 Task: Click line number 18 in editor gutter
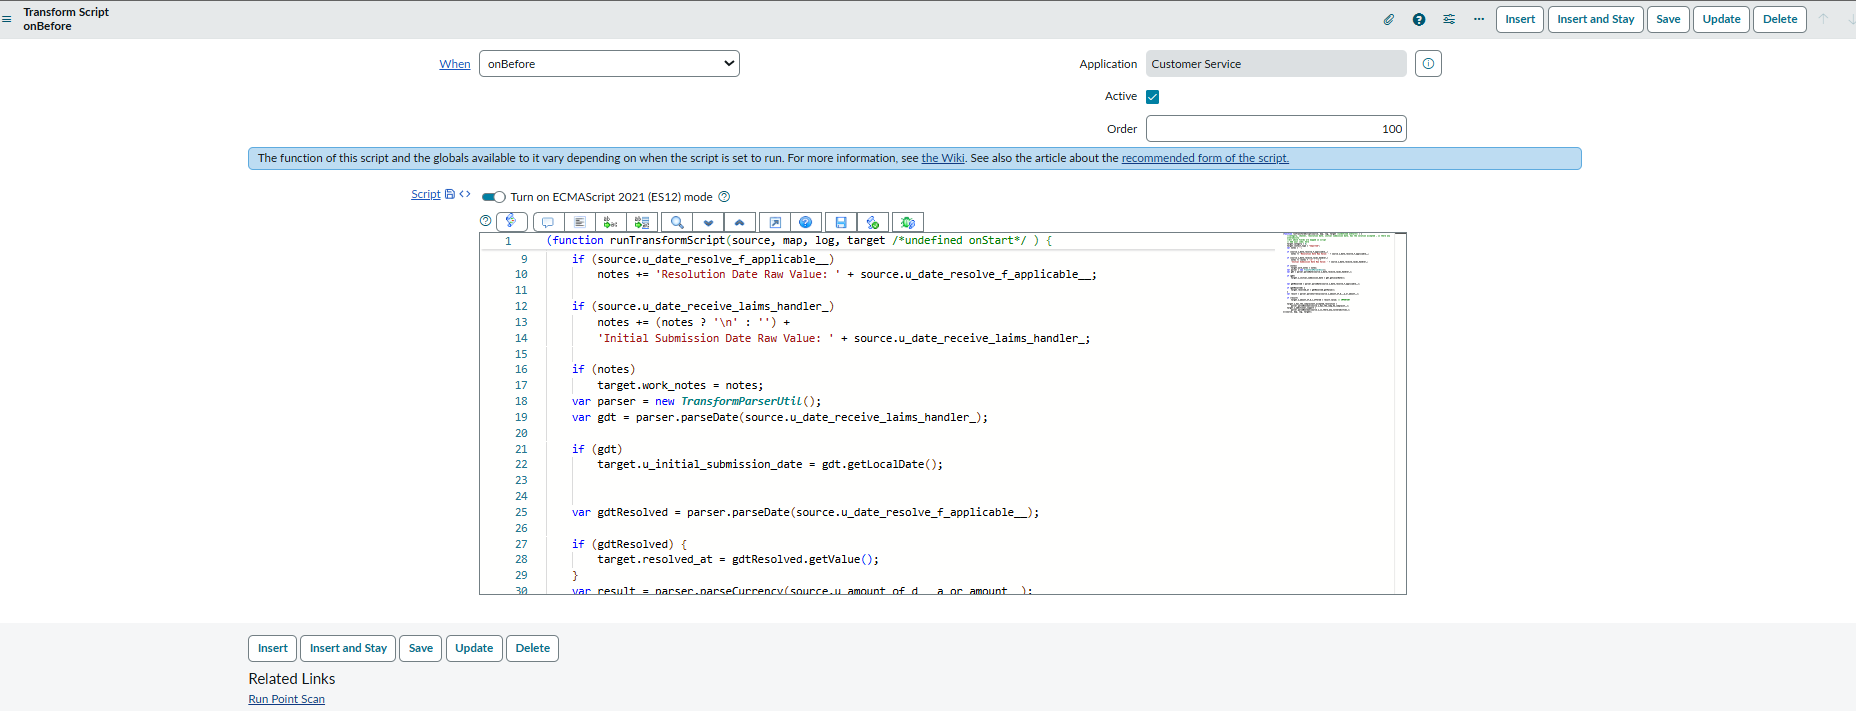[521, 401]
